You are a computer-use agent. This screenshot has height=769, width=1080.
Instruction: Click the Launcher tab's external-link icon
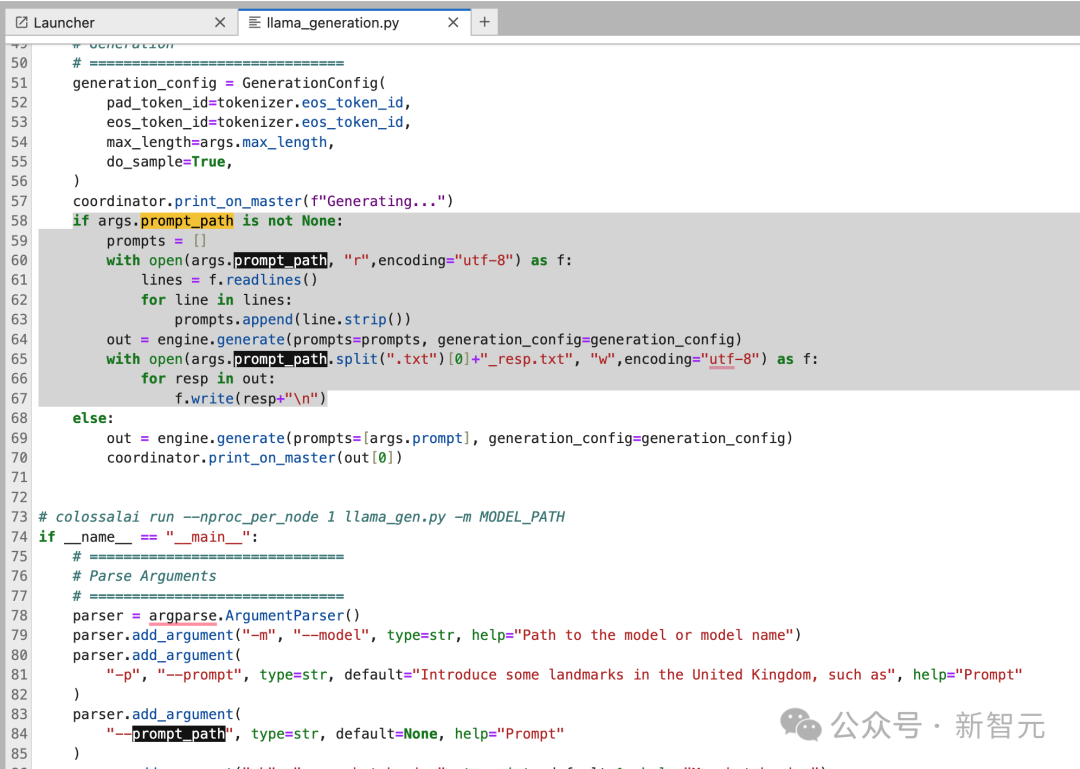21,23
